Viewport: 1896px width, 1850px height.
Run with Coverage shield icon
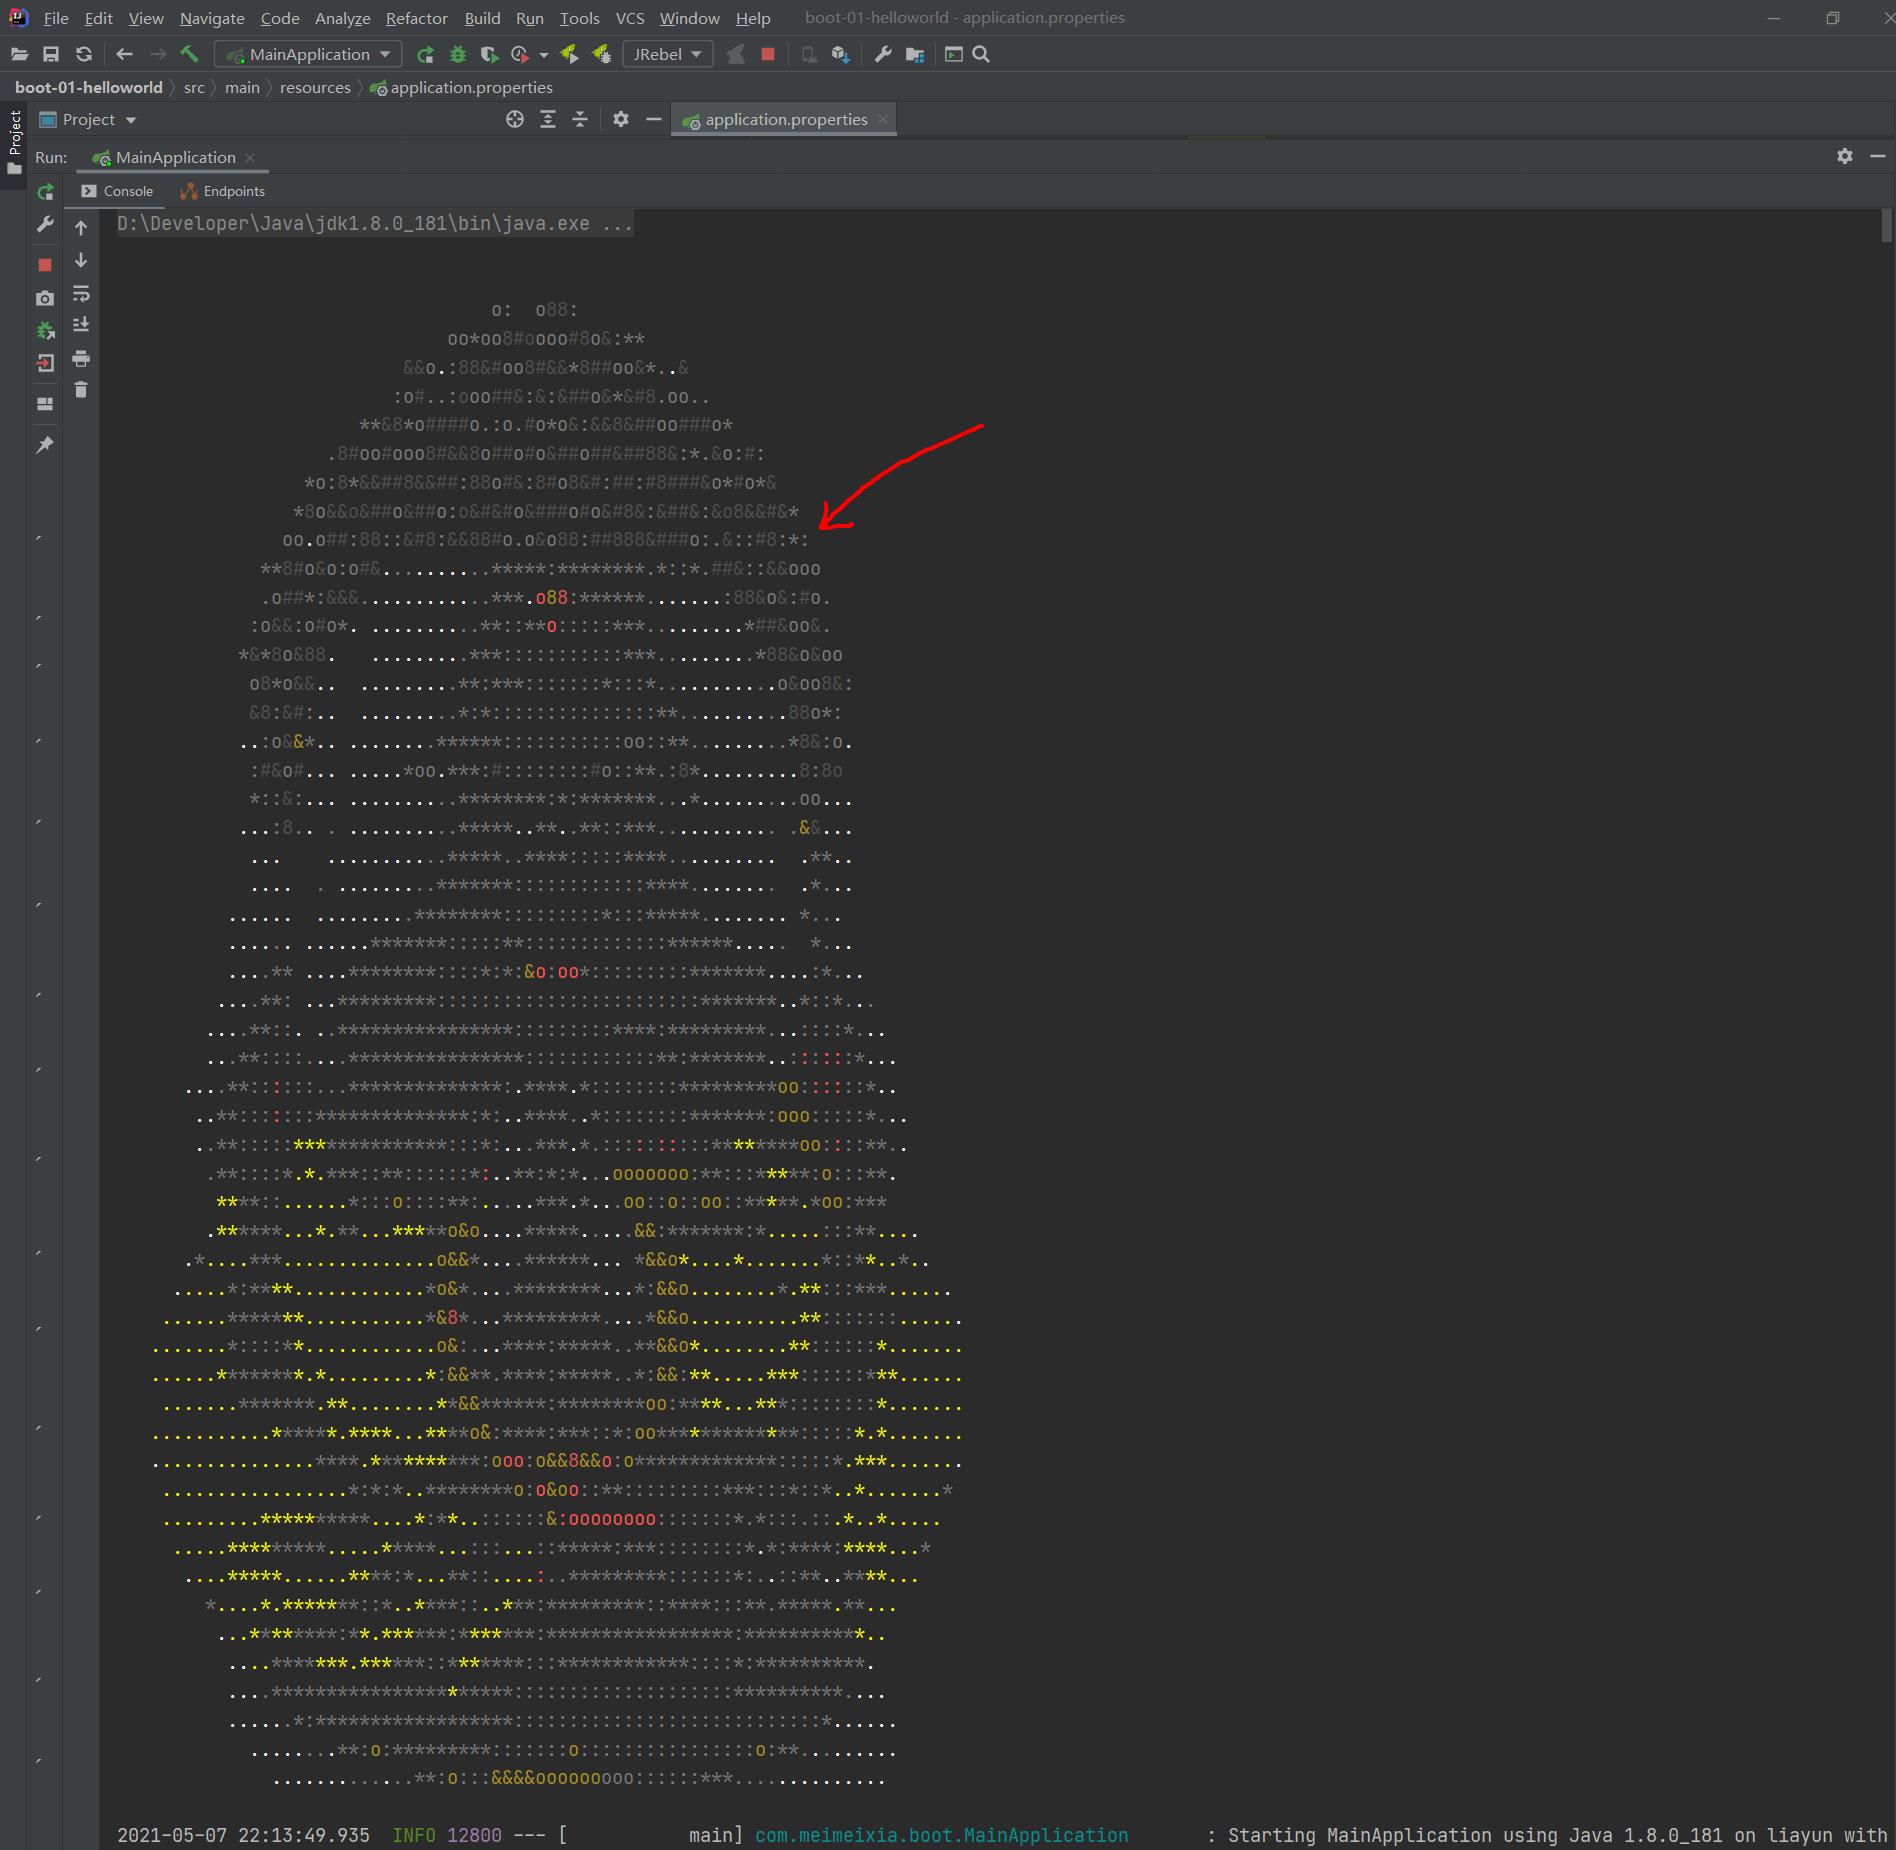489,54
